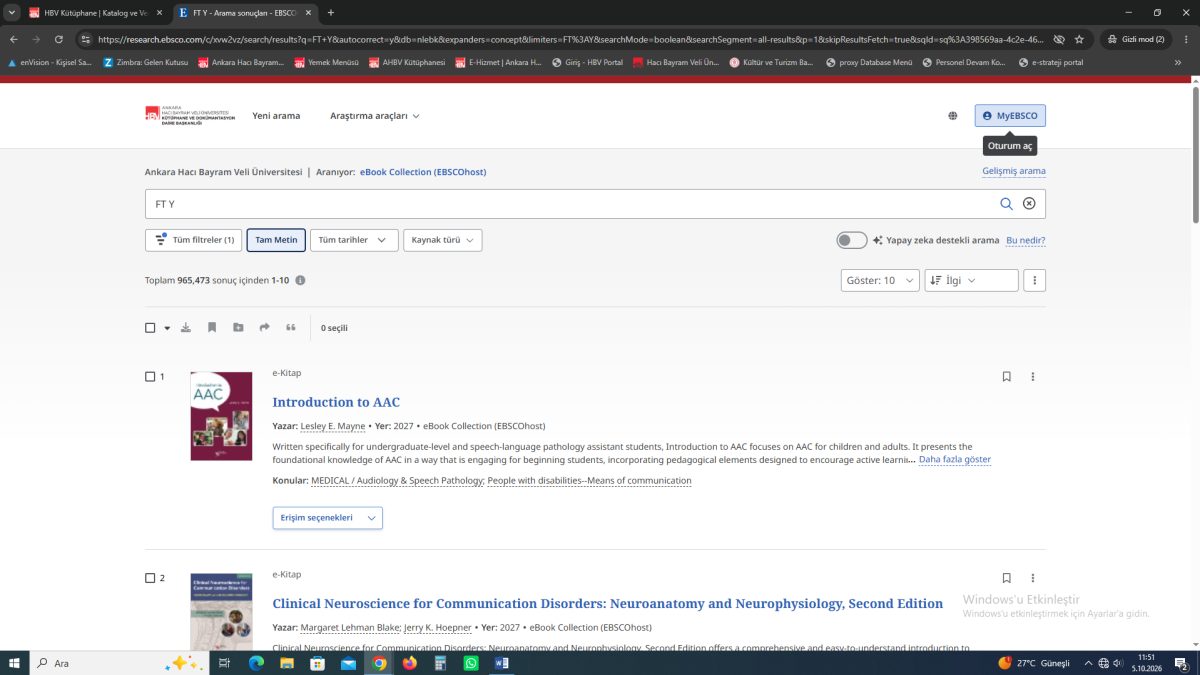The image size is (1200, 675).
Task: Bookmark this page with the star icon
Action: click(x=1079, y=39)
